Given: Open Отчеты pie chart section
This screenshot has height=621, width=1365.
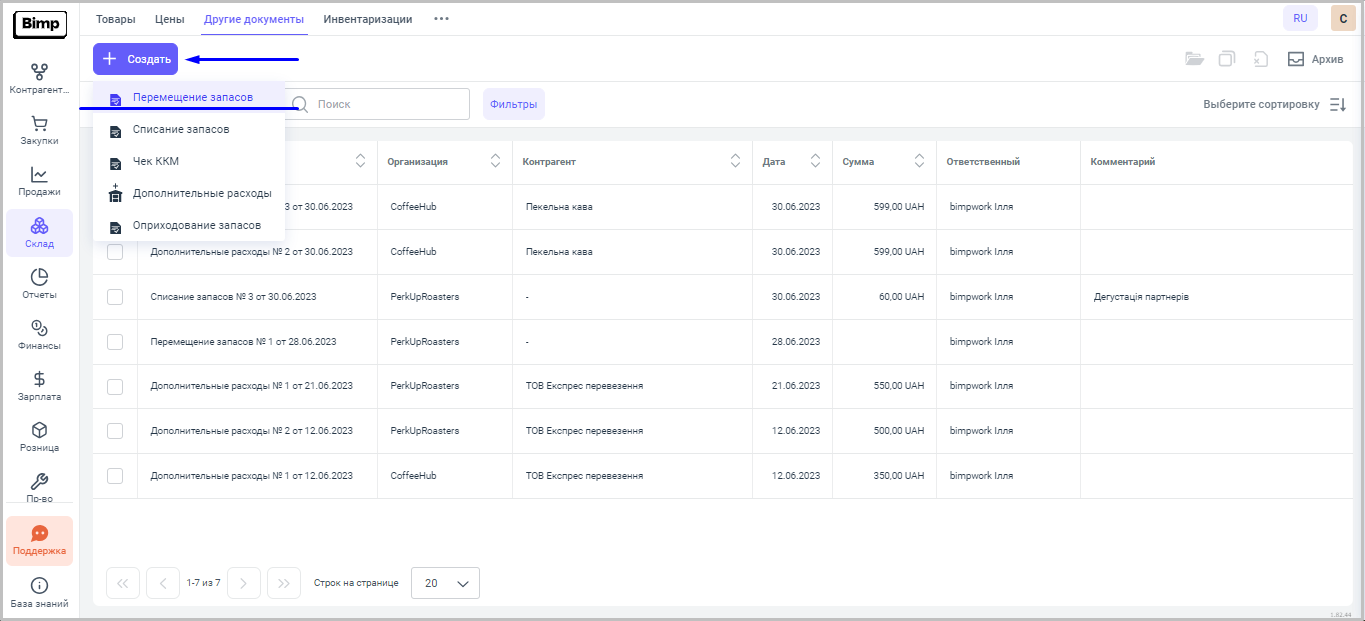Looking at the screenshot, I should 39,284.
